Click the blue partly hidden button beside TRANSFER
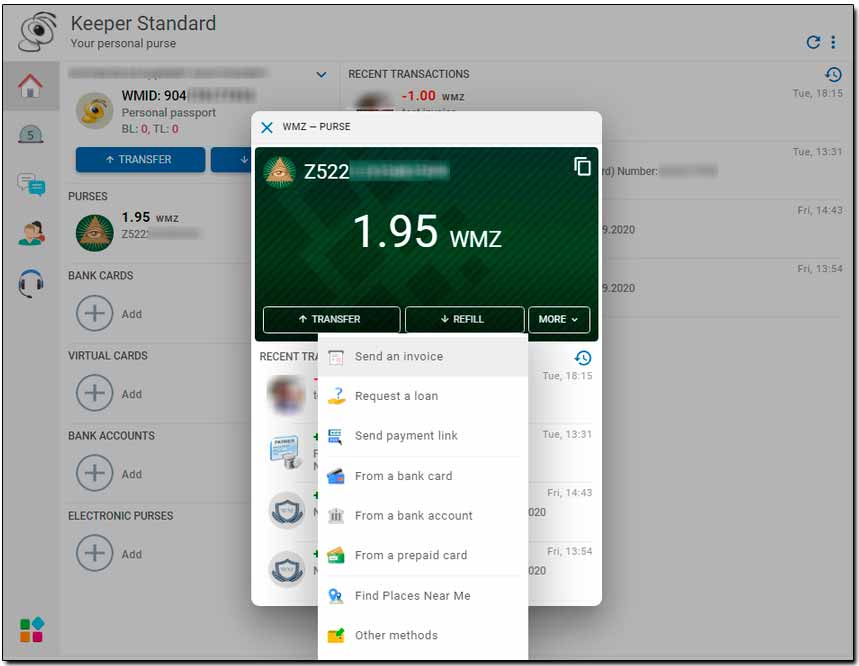This screenshot has height=666, width=859. coord(231,159)
